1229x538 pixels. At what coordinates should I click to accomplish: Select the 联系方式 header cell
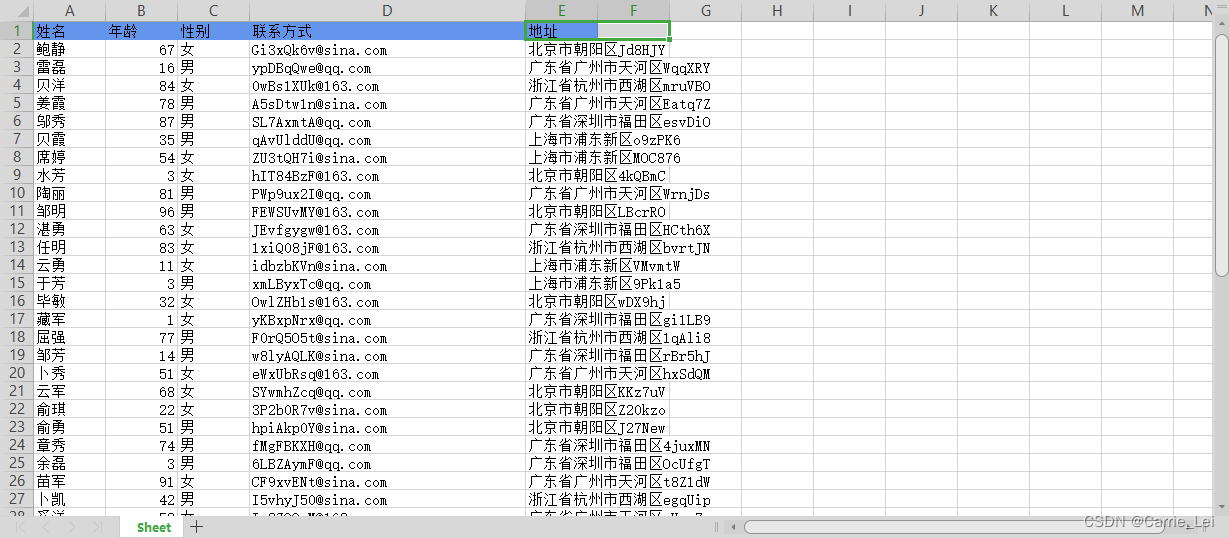click(387, 31)
